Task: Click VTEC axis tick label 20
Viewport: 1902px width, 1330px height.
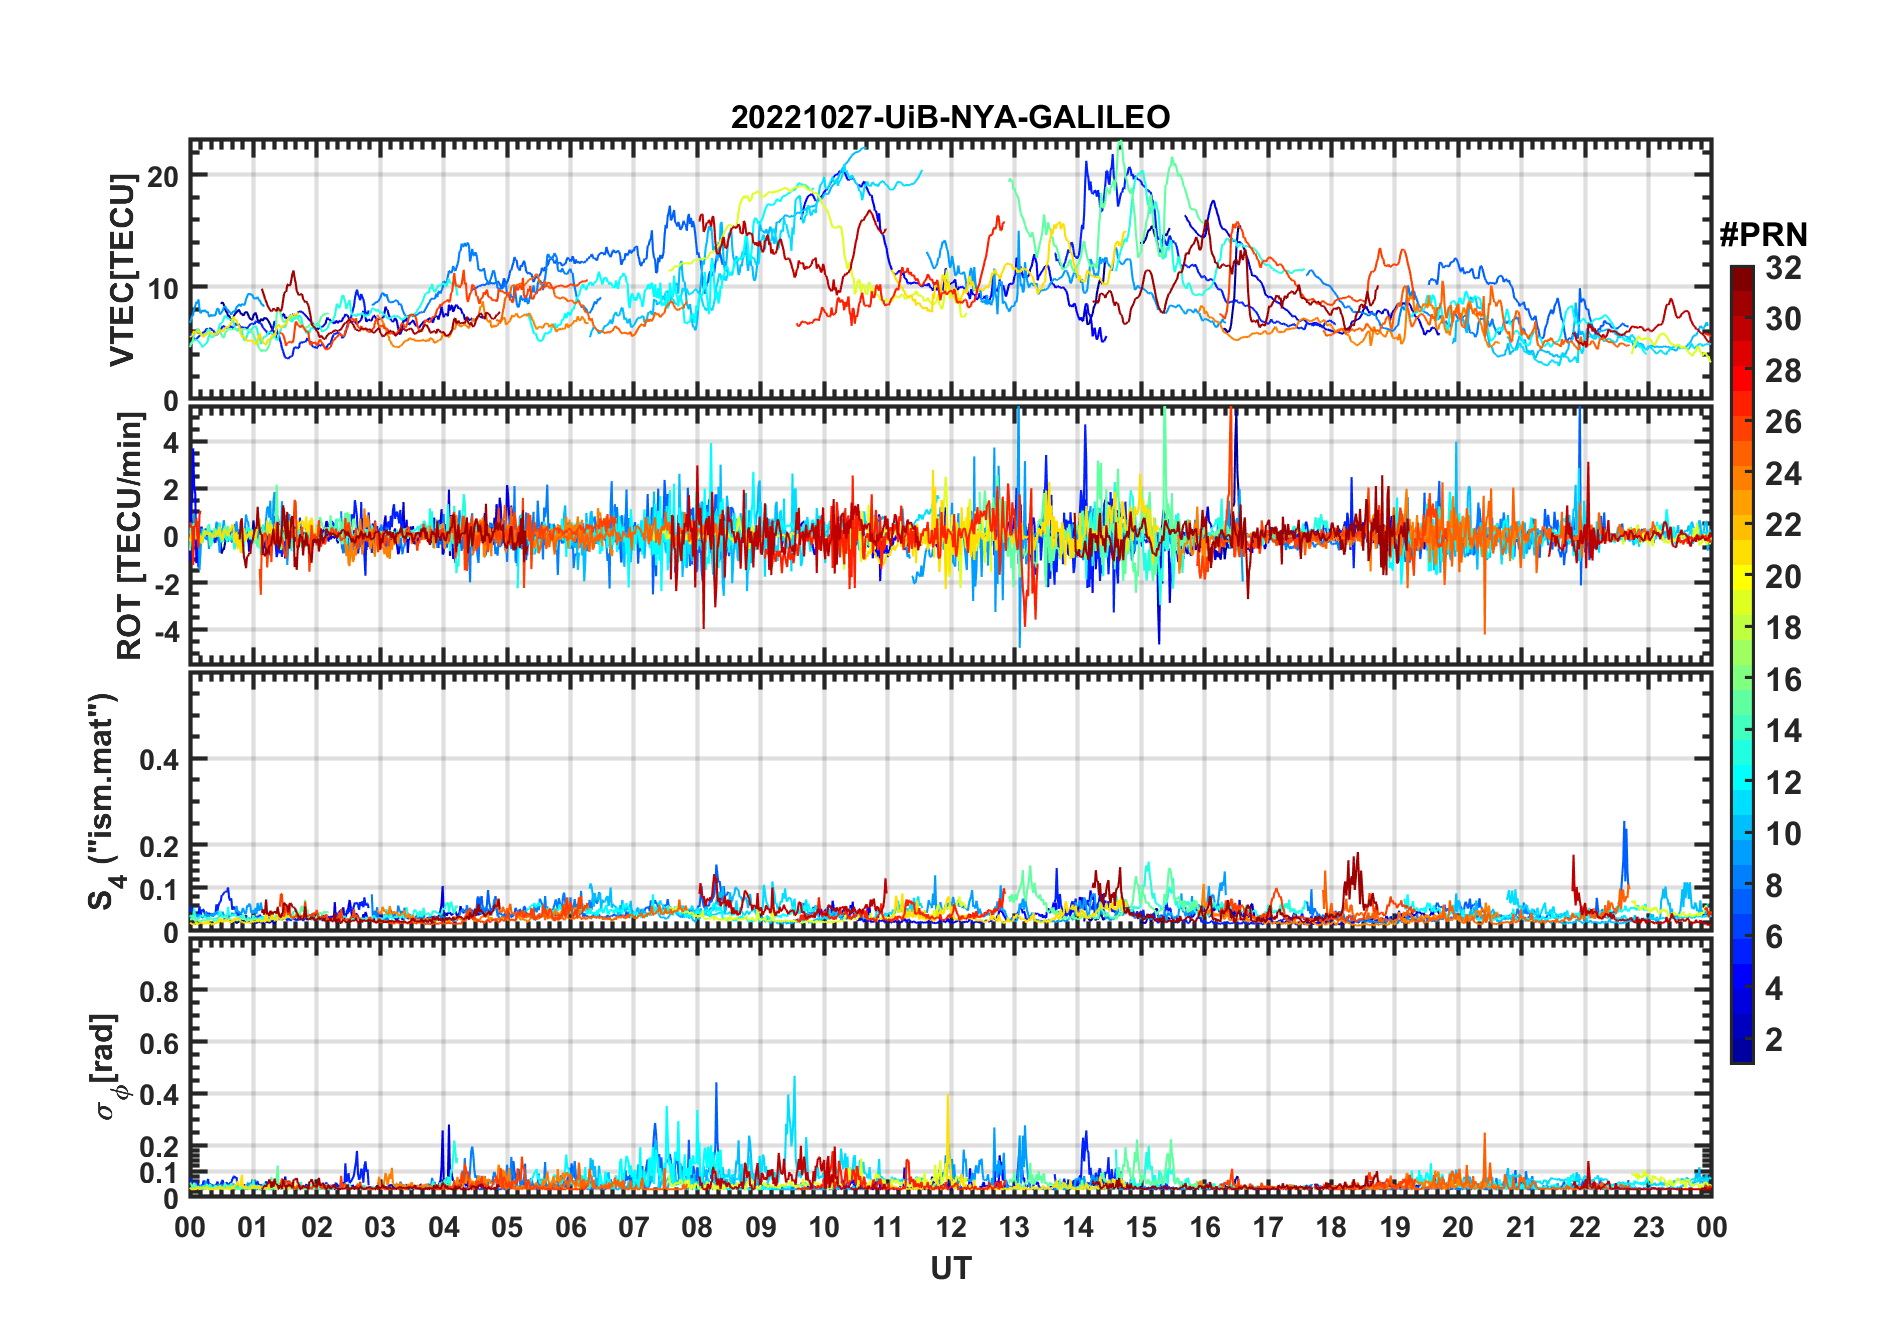Action: coord(163,175)
